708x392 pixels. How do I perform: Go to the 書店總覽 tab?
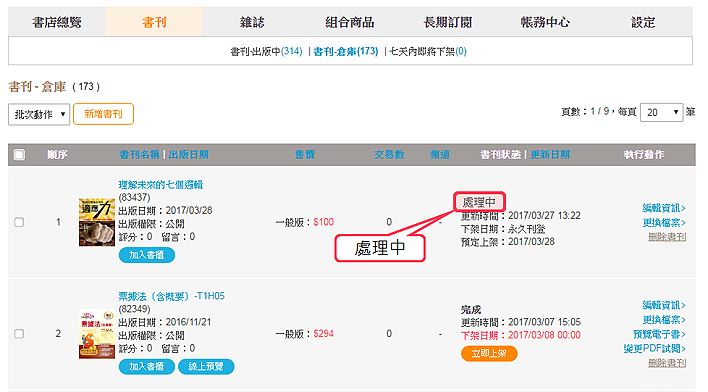coord(57,22)
